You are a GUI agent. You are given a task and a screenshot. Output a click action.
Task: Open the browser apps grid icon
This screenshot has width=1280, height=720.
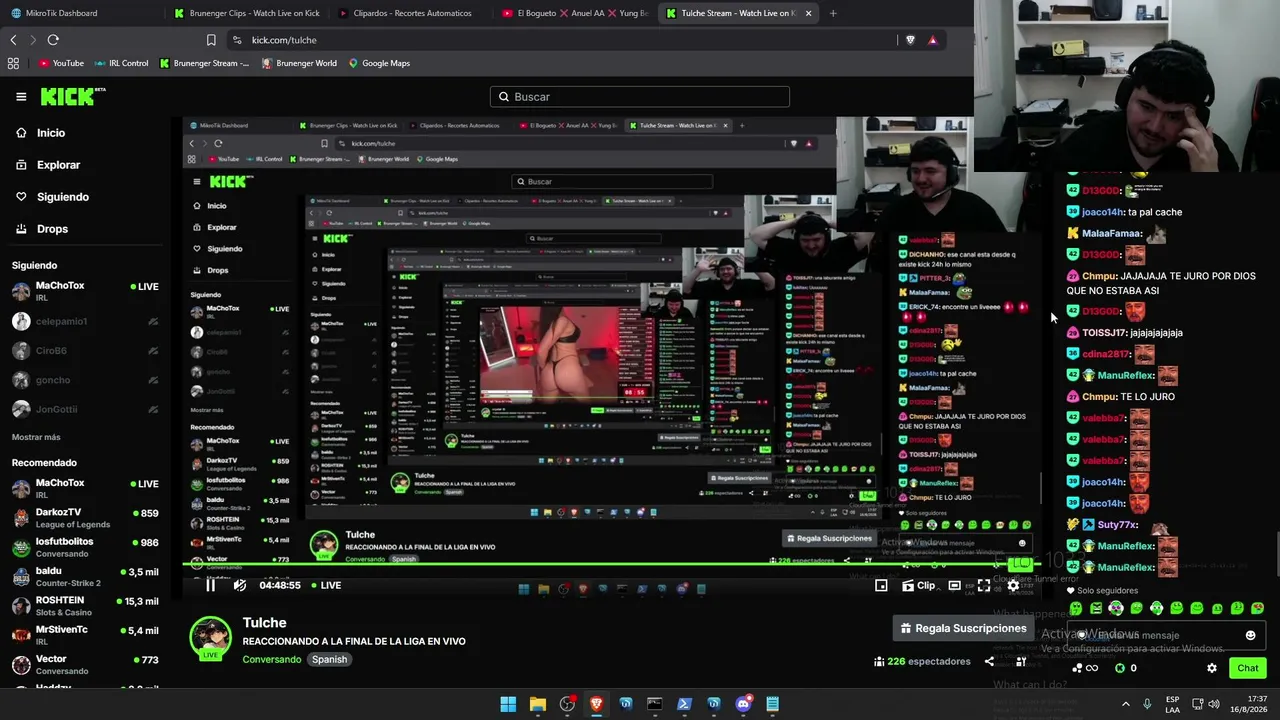tap(13, 63)
